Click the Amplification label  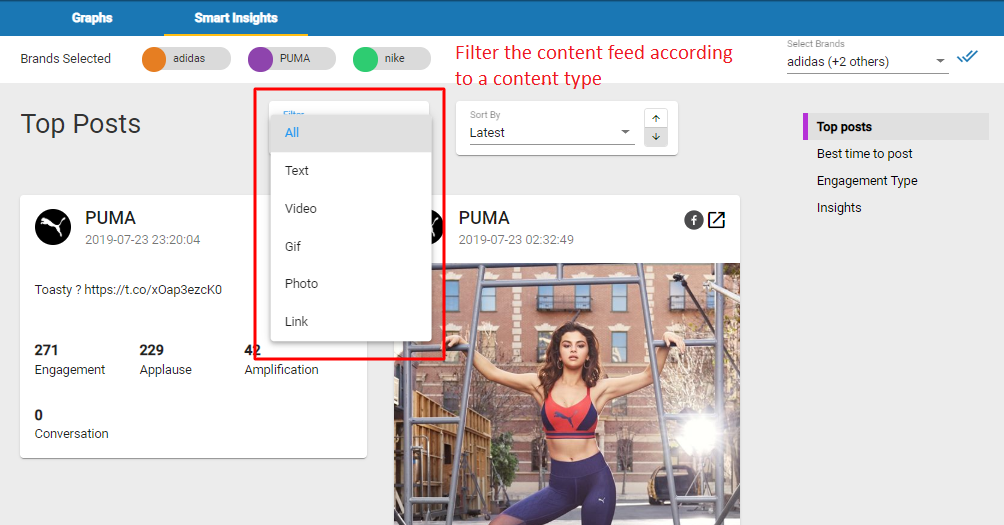point(281,369)
